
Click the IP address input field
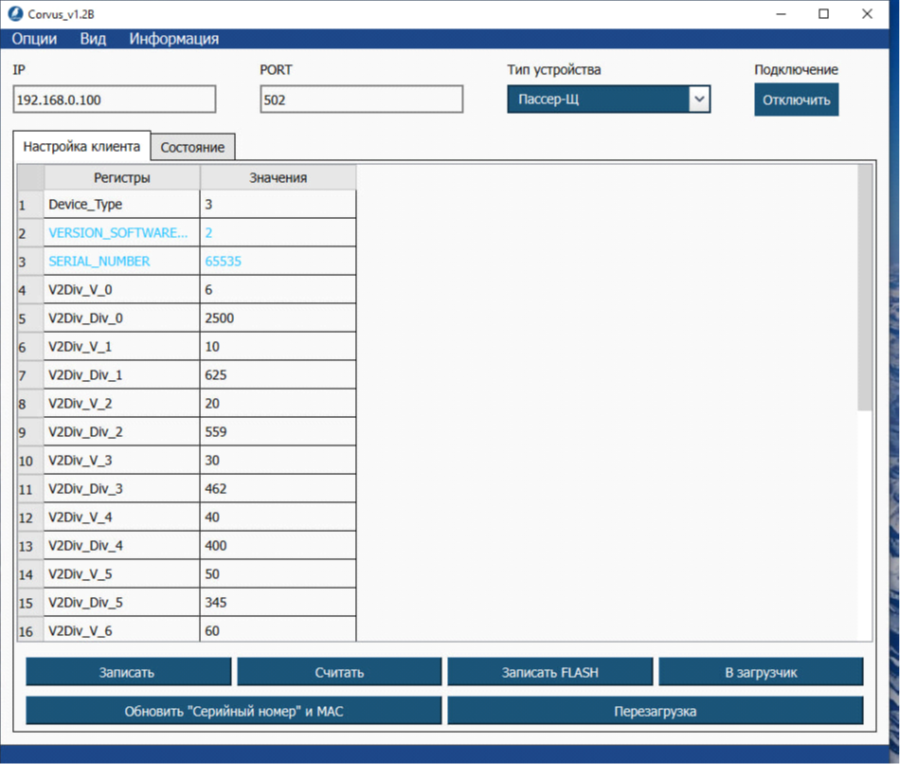click(114, 100)
